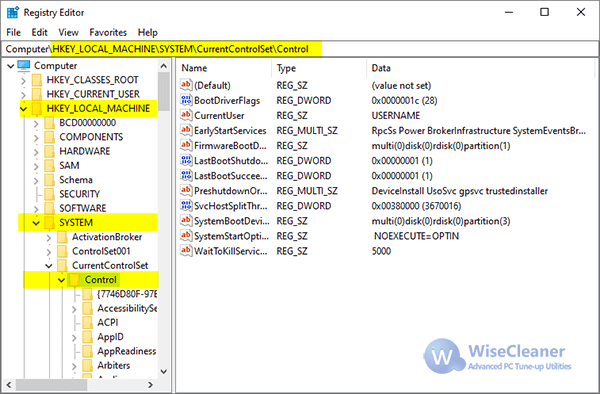Click the horizontal scrollbar left arrow
Screen dimensions: 600x394
(9, 384)
